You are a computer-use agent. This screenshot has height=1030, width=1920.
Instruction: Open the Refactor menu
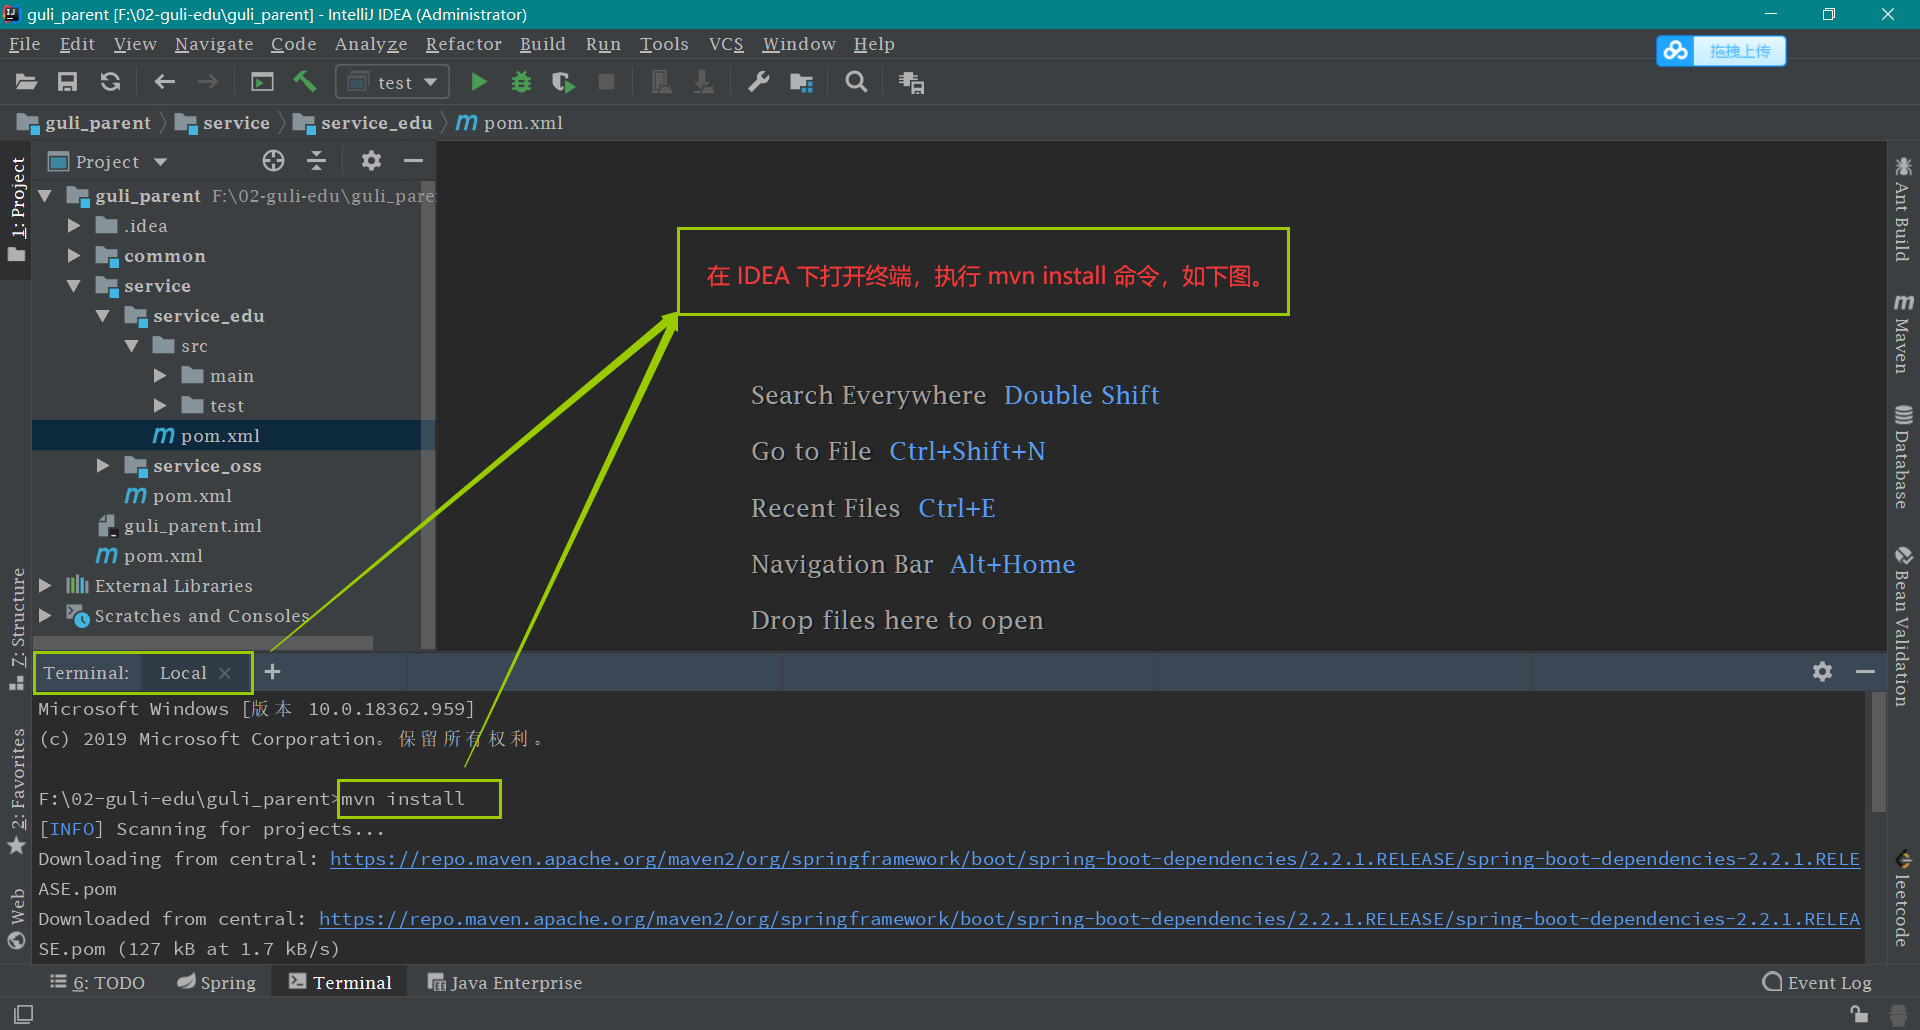tap(463, 44)
